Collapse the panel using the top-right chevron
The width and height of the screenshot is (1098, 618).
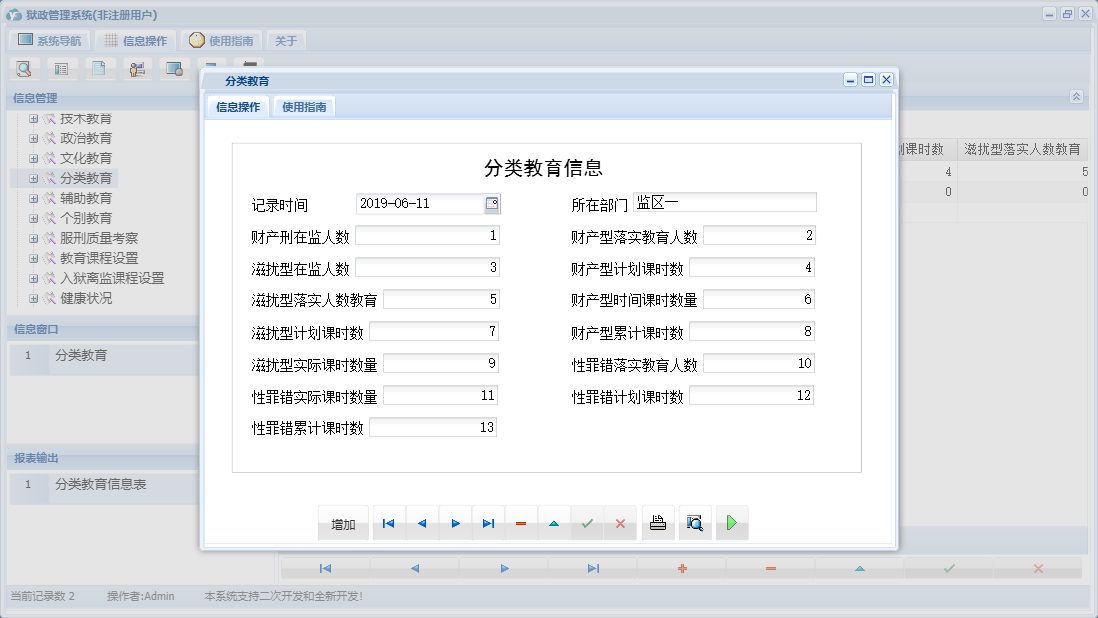[1076, 97]
